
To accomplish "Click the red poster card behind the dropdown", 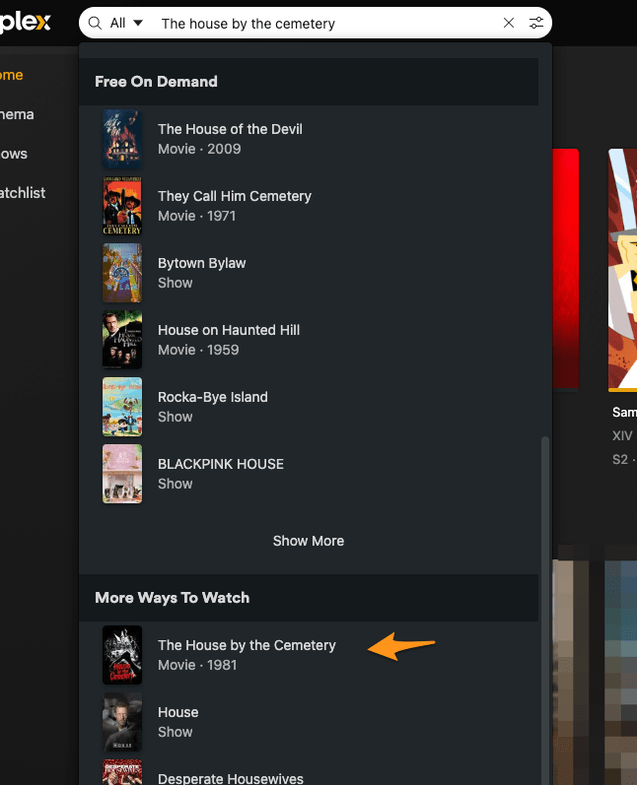I will click(566, 269).
